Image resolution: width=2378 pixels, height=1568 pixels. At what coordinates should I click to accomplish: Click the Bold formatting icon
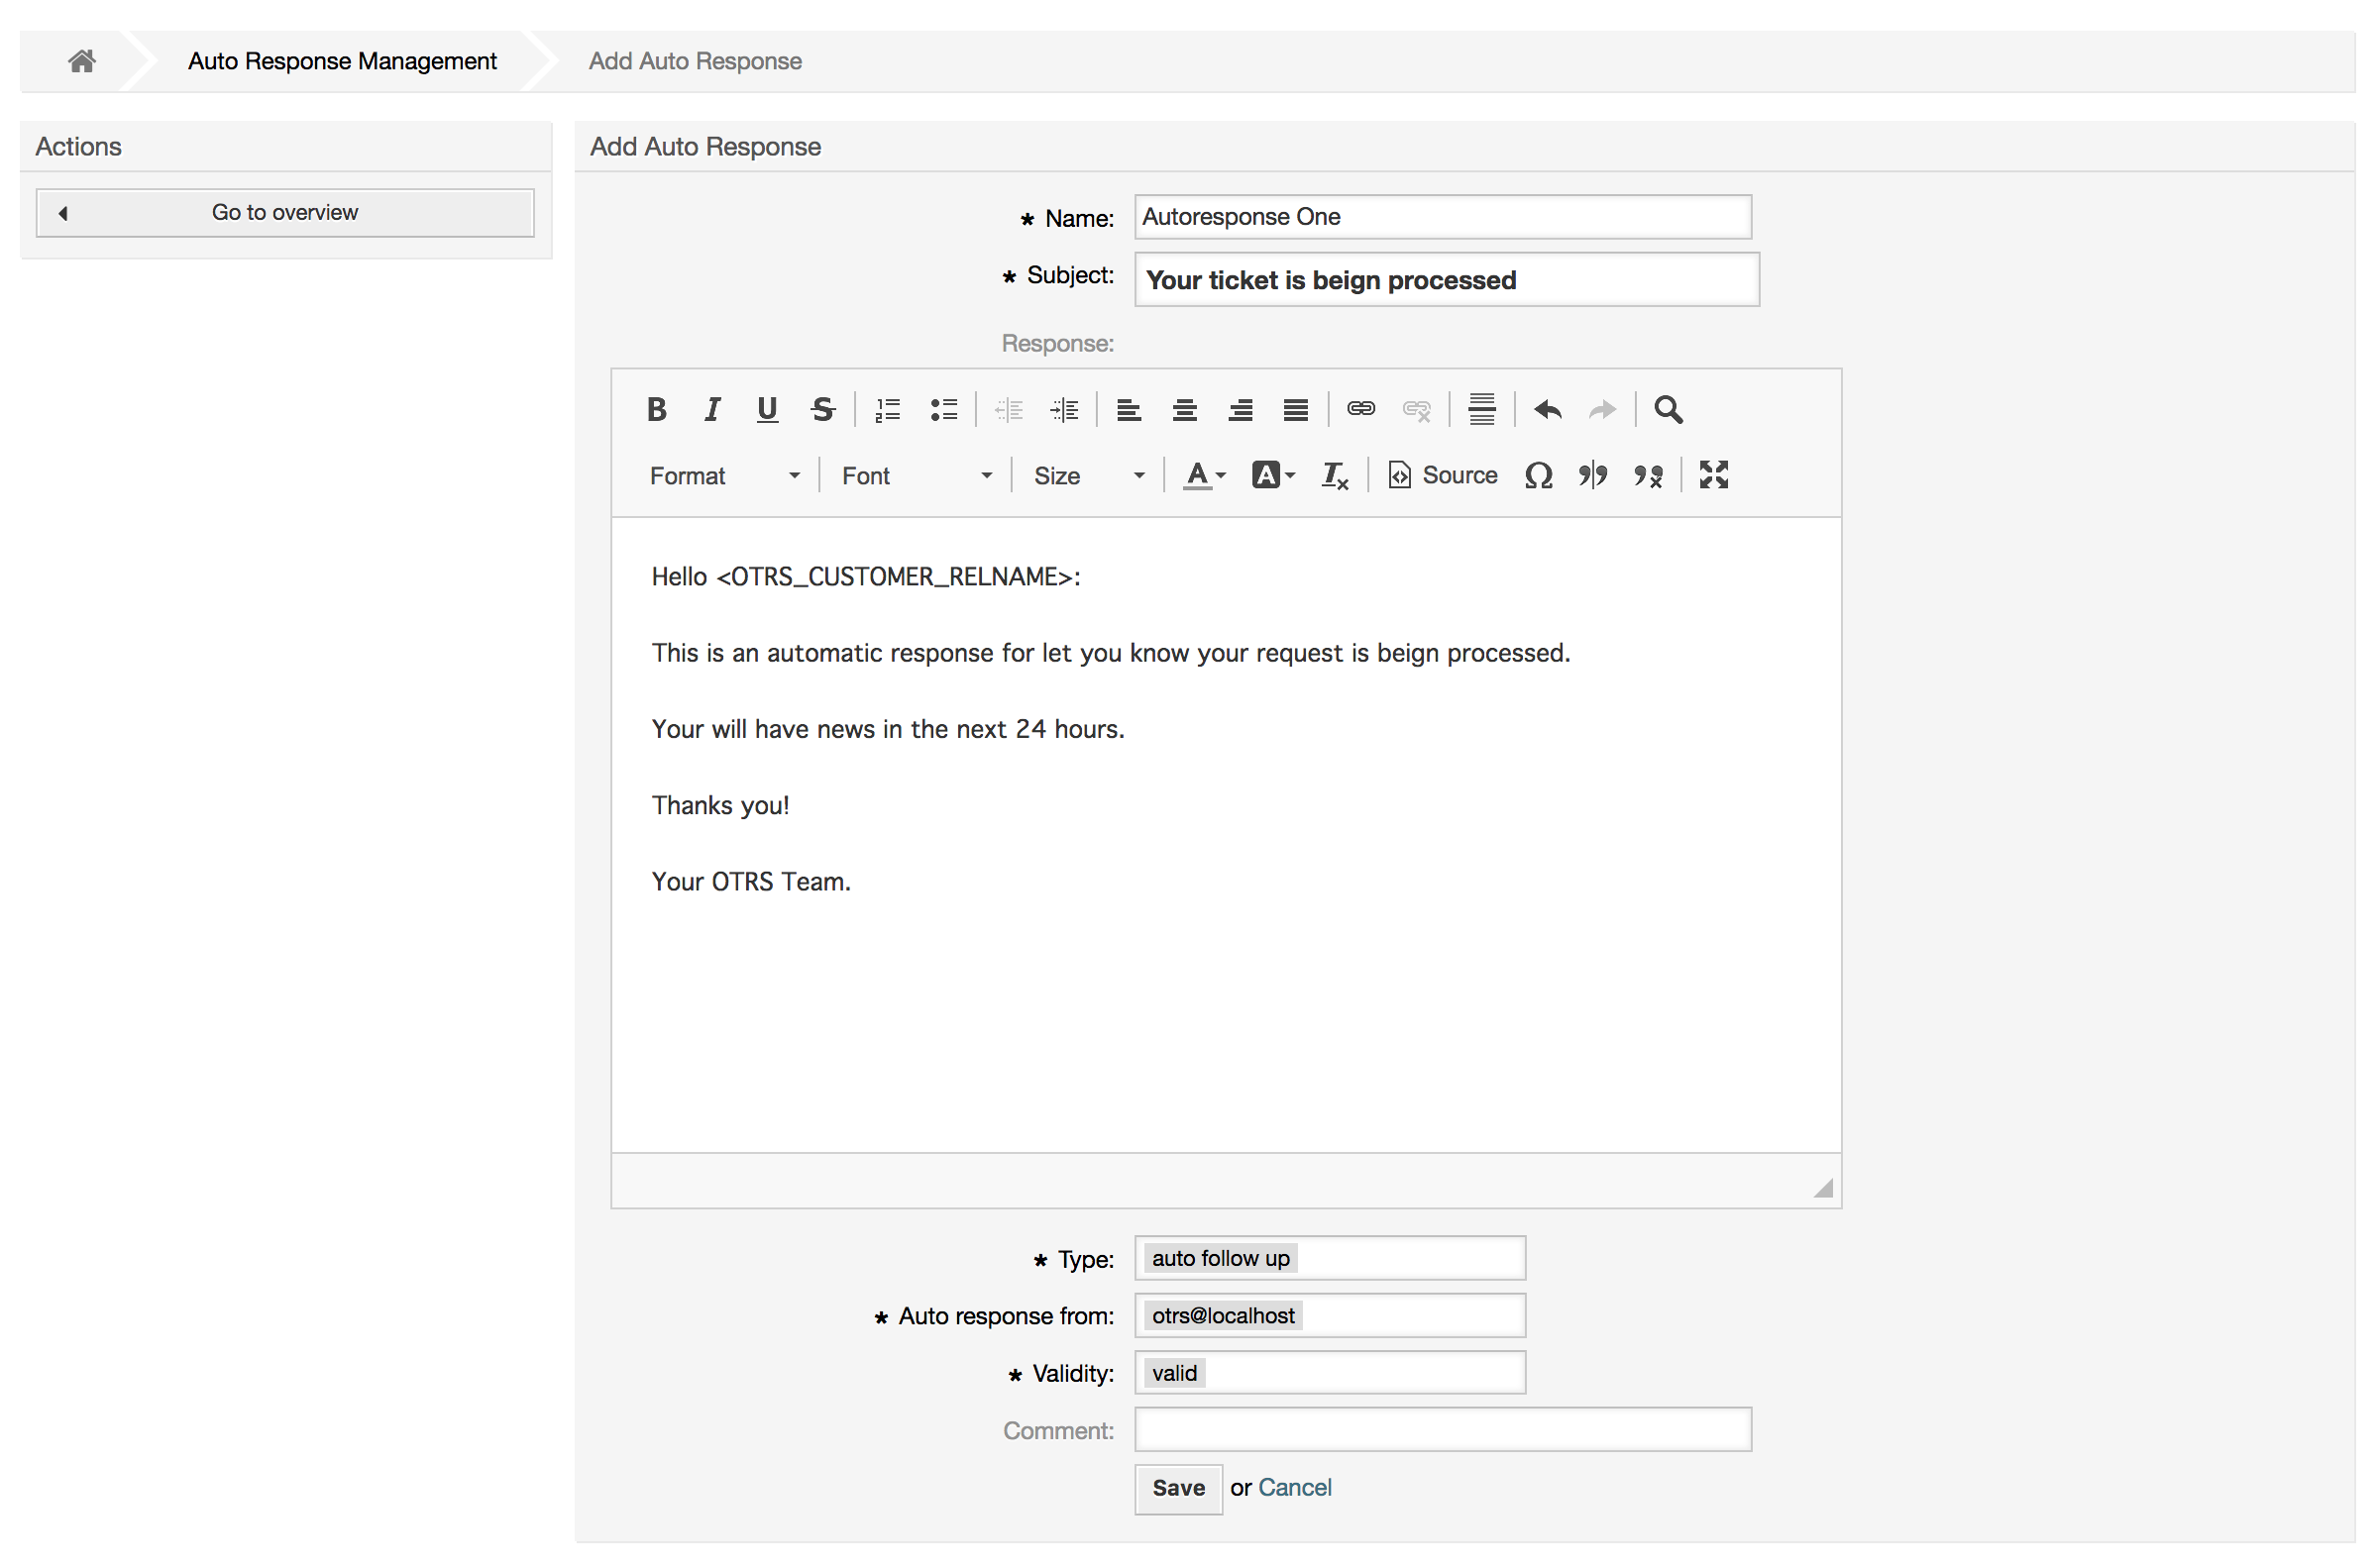[x=656, y=408]
